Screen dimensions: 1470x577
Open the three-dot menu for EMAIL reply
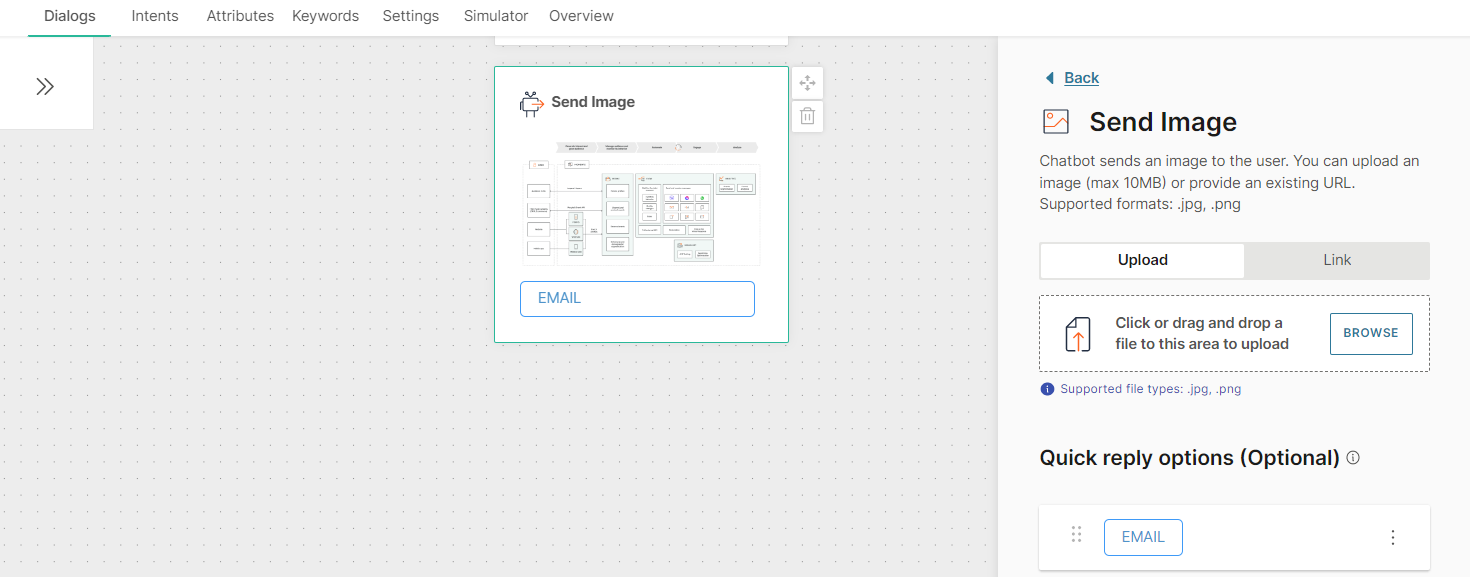(1393, 537)
